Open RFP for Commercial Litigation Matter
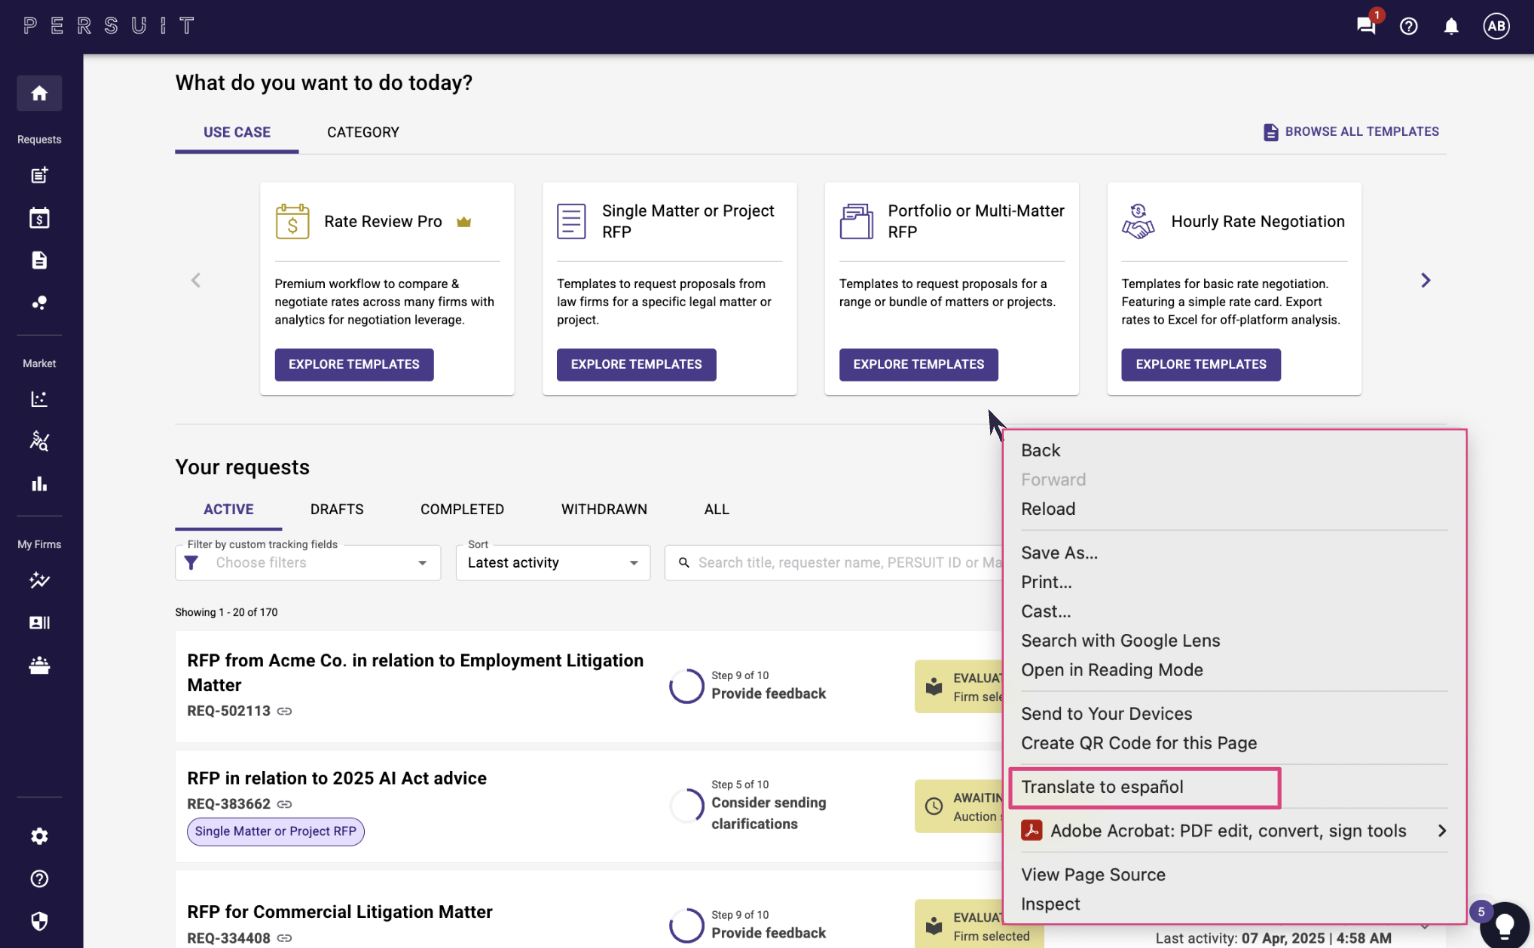 point(340,912)
